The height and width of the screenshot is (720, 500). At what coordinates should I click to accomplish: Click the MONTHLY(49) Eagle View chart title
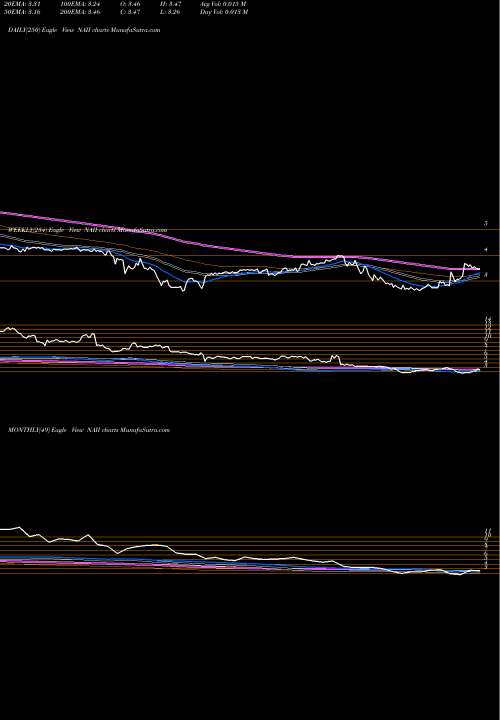[89, 430]
